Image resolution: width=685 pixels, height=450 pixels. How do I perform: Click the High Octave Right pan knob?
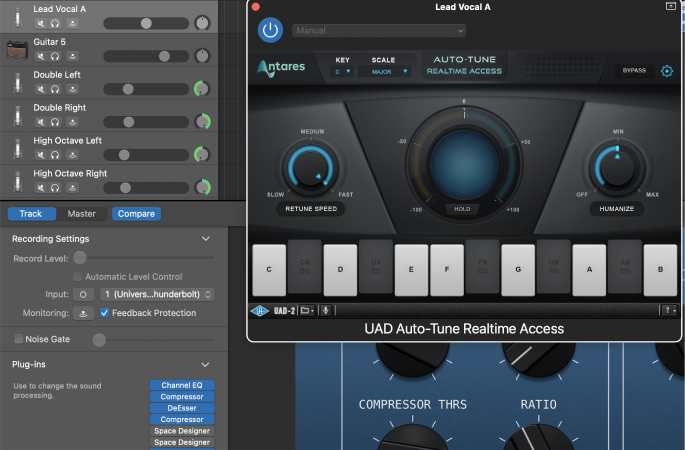click(202, 187)
